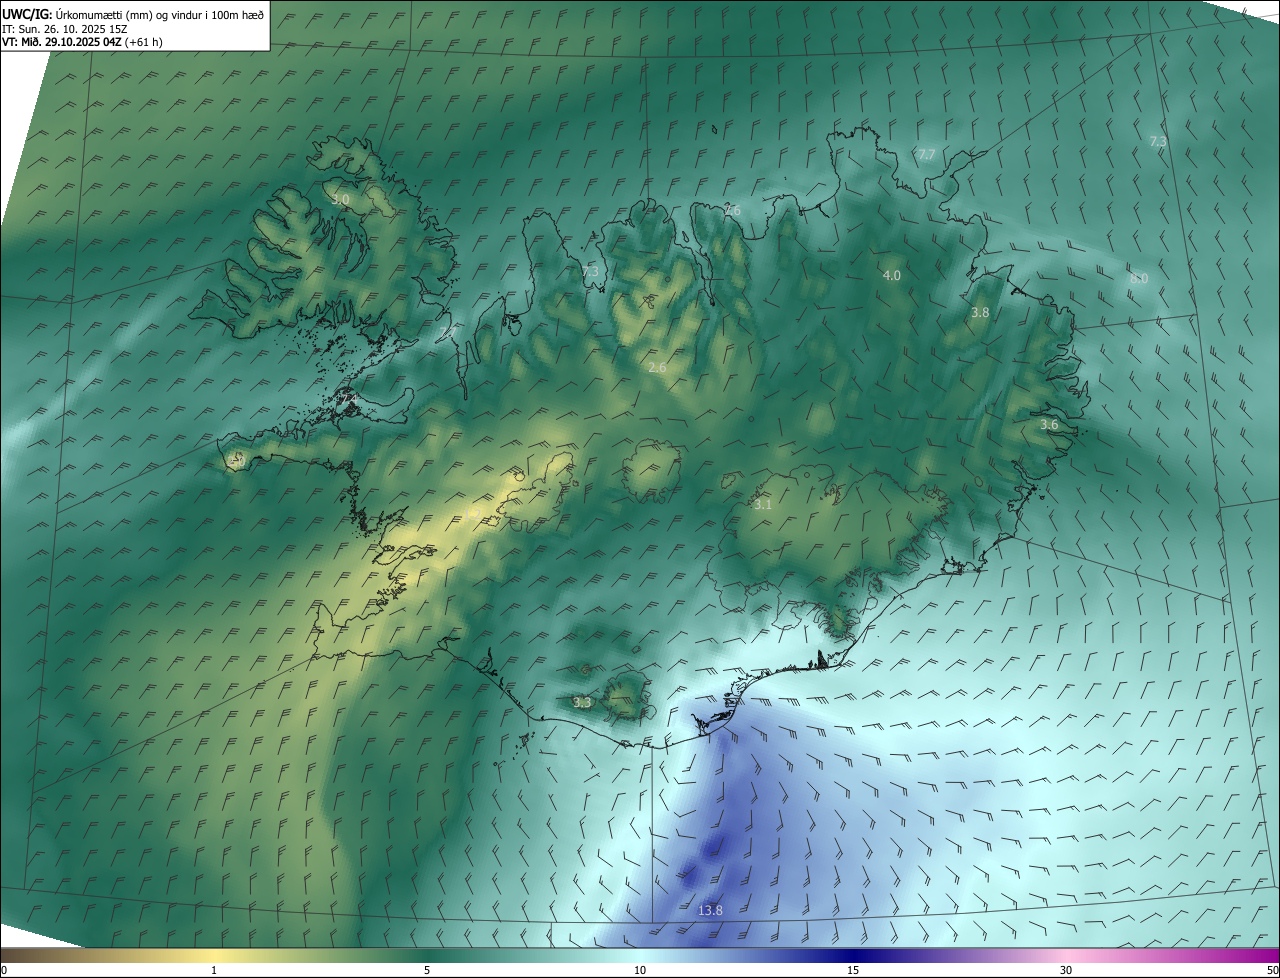Image resolution: width=1280 pixels, height=978 pixels.
Task: Click the colorbar tick labeled 1
Action: point(214,971)
